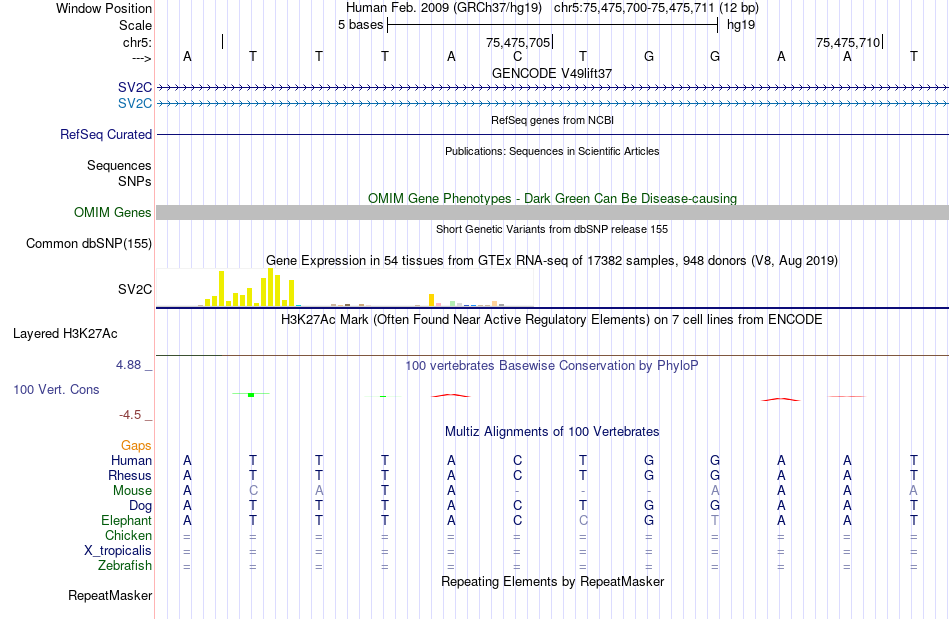Image resolution: width=950 pixels, height=619 pixels.
Task: Open Short Genetic Variants from dbSNP title
Action: [552, 229]
